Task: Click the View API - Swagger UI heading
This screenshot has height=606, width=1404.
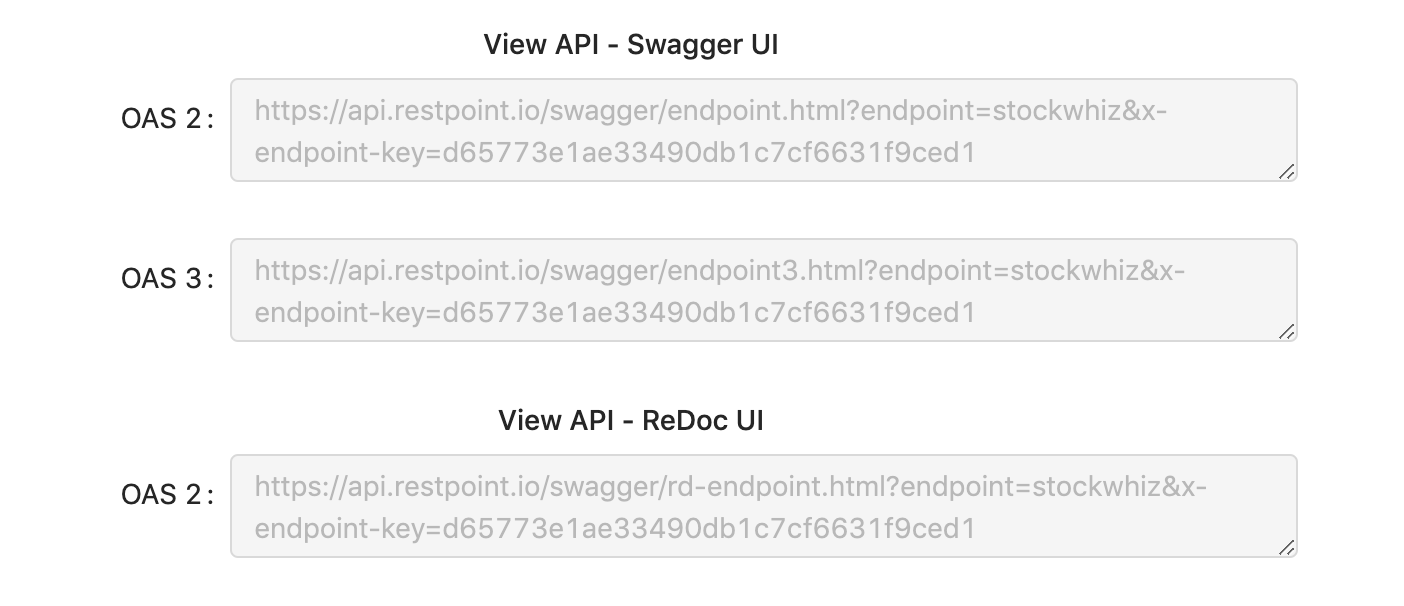Action: tap(631, 44)
